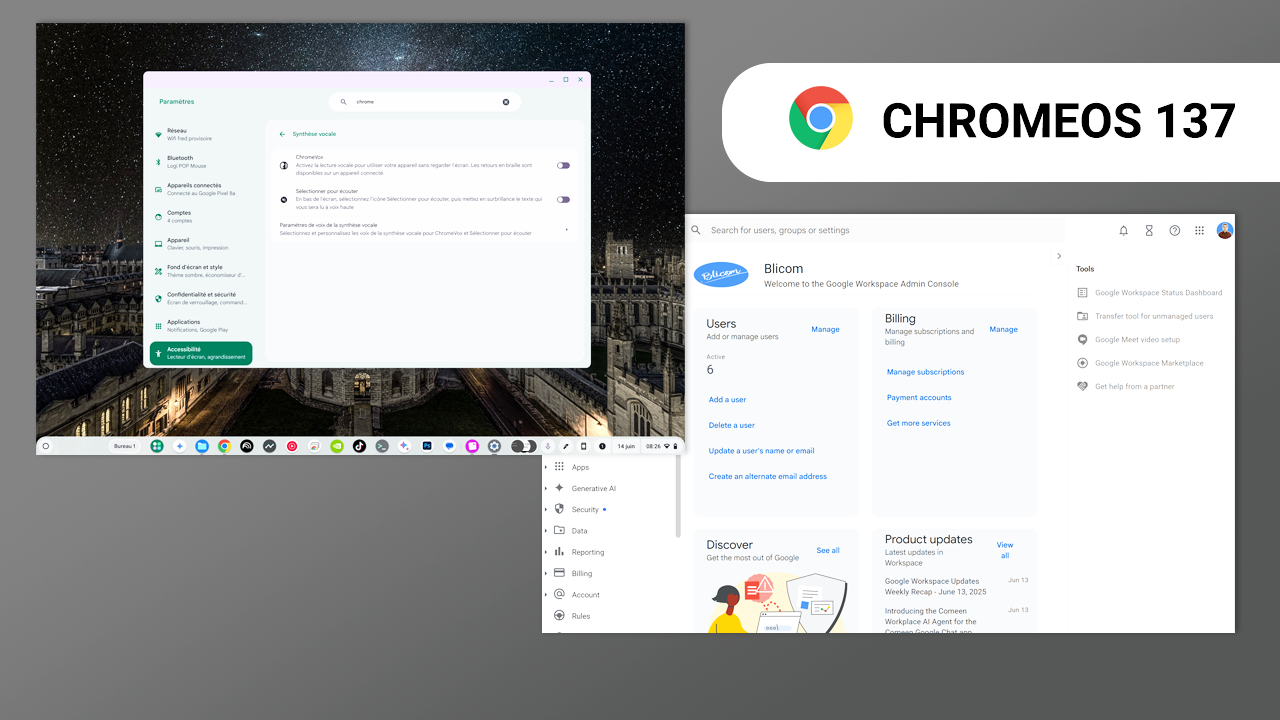Open the Payment accounts link
Screen dimensions: 1280x720
pyautogui.click(x=919, y=398)
